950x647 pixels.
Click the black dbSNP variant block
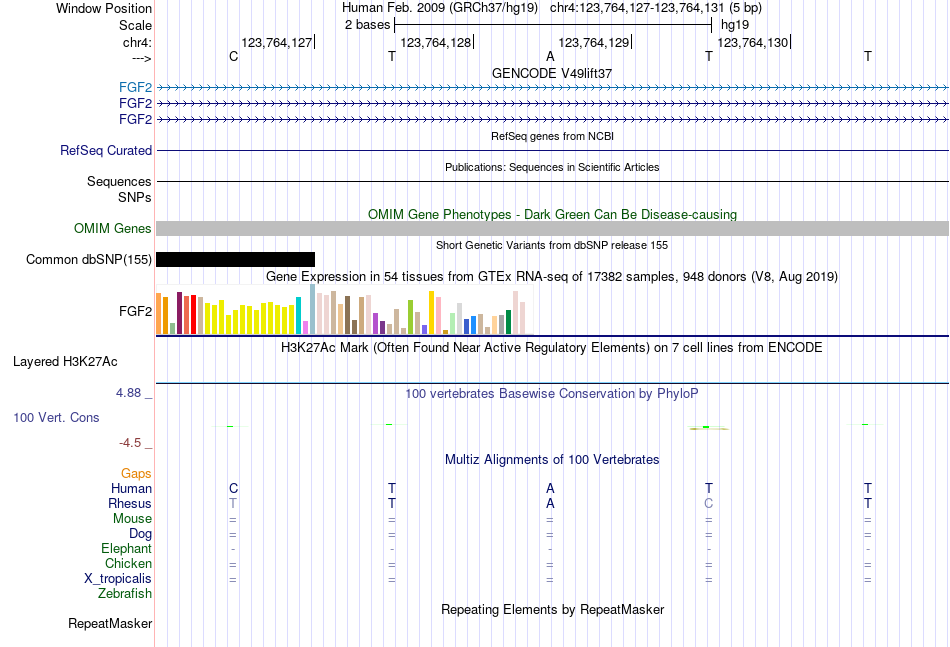[236, 259]
